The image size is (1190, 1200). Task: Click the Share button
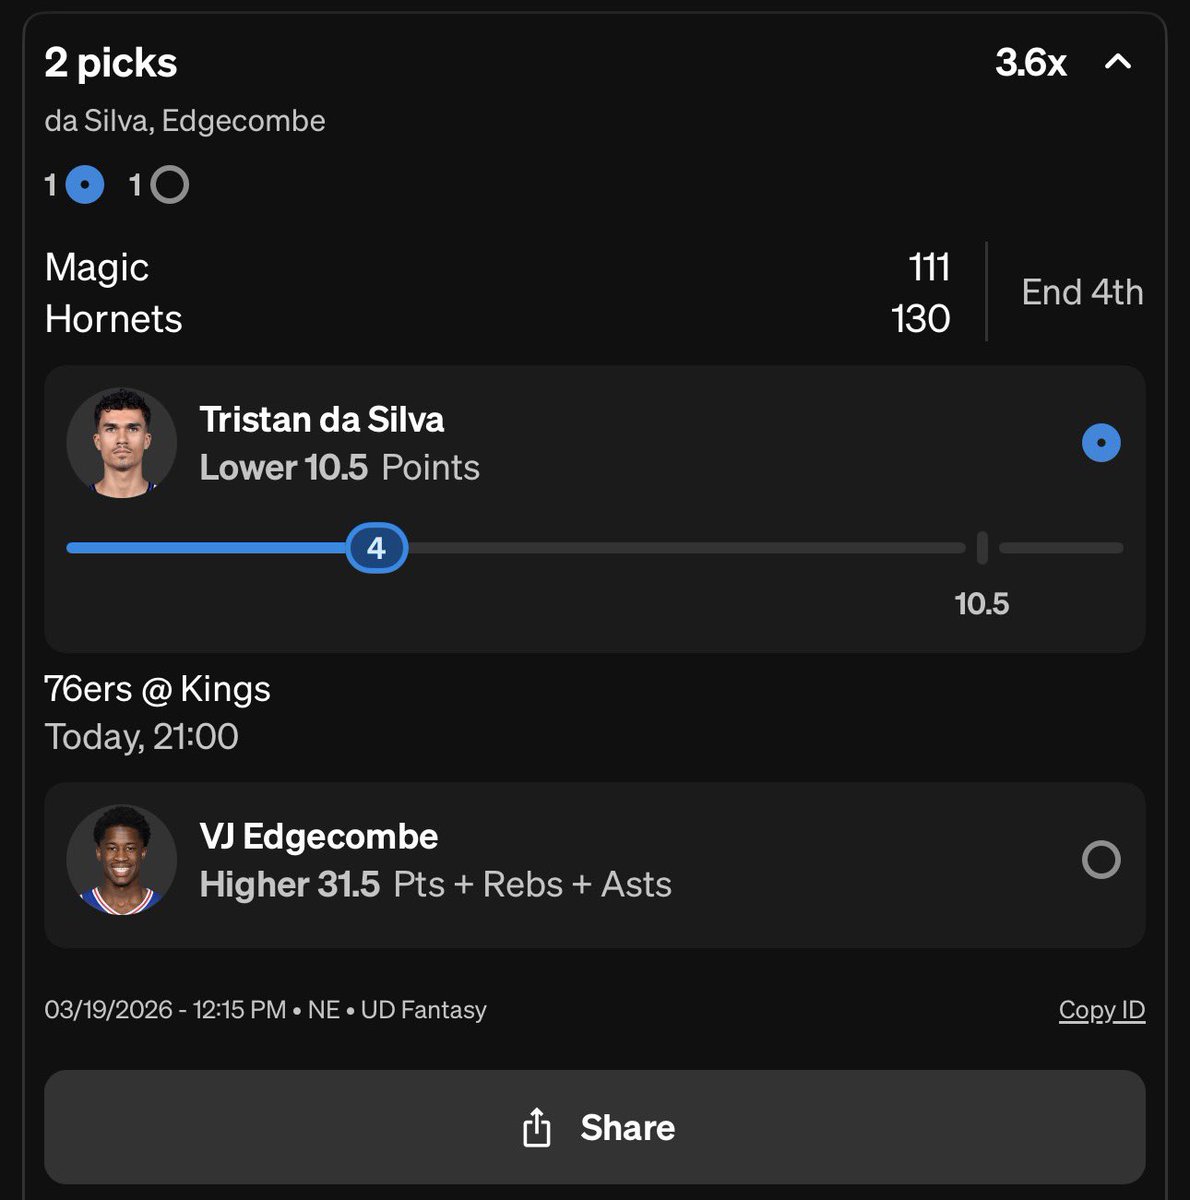pos(595,1127)
